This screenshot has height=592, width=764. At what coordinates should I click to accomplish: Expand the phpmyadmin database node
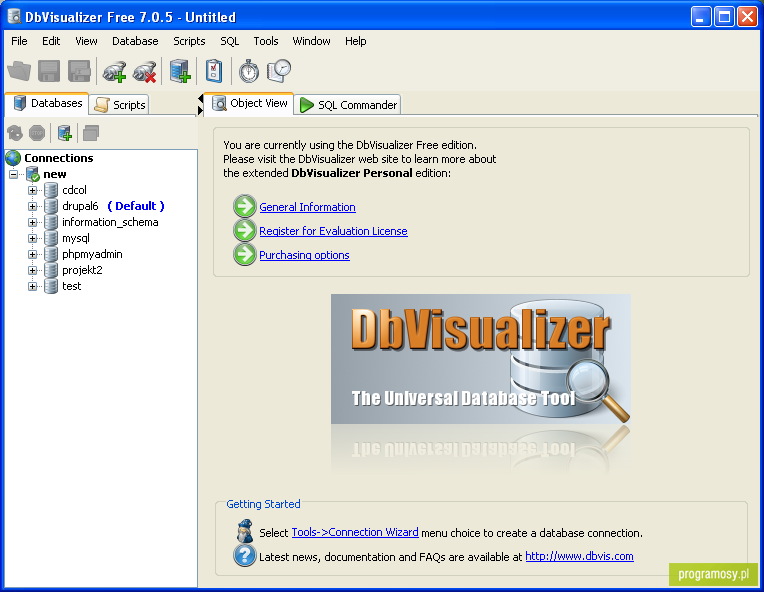(32, 254)
